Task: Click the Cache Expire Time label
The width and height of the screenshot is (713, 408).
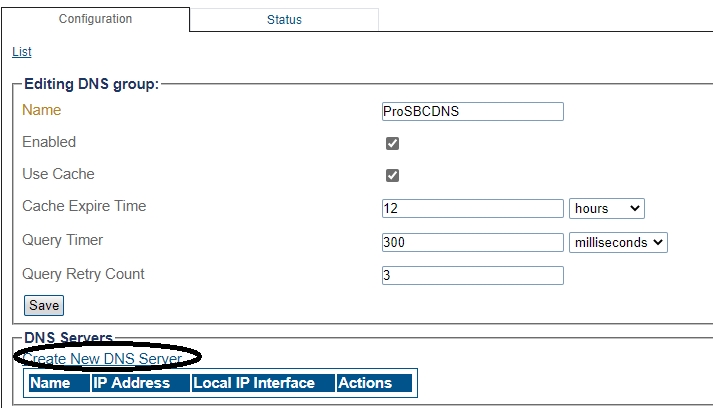Action: pos(84,206)
